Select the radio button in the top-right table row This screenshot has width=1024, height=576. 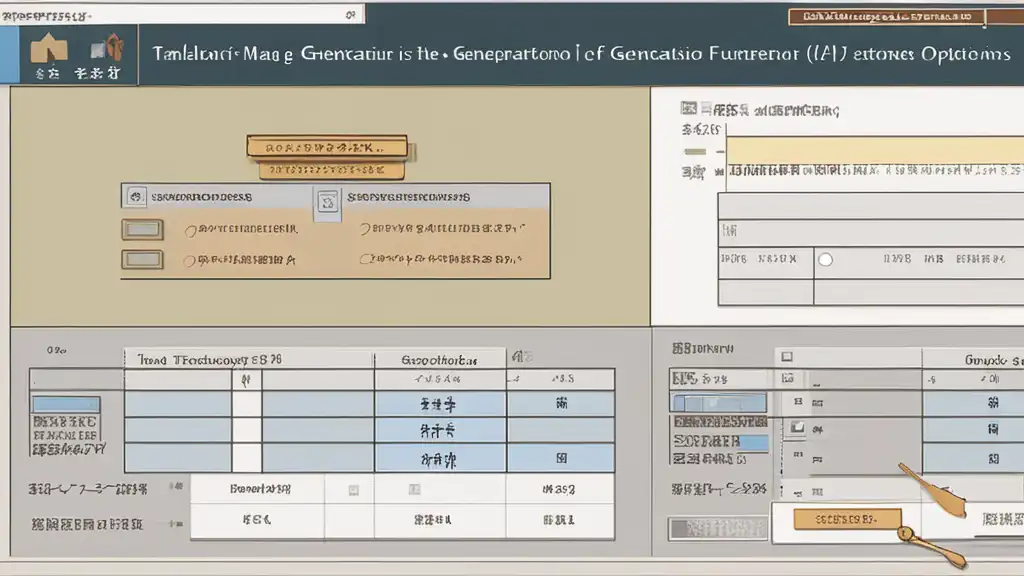pos(825,259)
